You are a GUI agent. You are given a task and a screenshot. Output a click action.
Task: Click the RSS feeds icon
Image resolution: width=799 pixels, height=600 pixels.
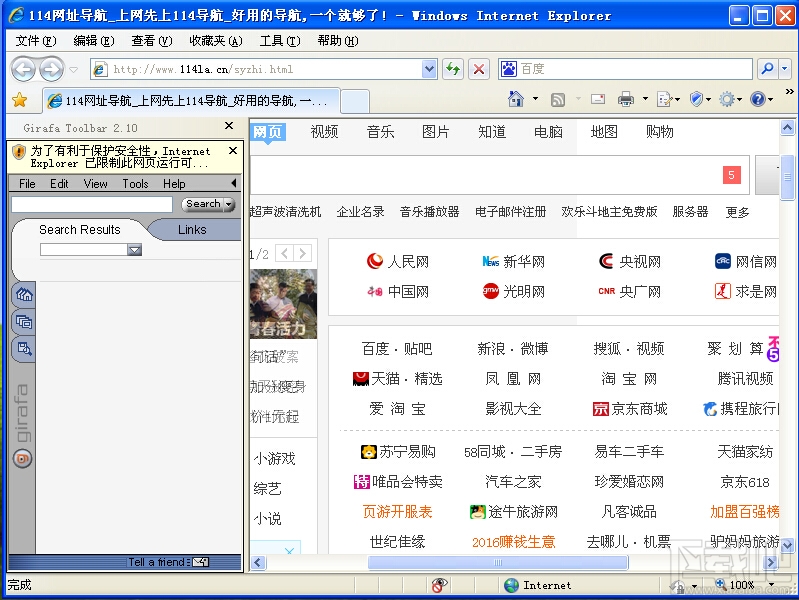pyautogui.click(x=557, y=99)
